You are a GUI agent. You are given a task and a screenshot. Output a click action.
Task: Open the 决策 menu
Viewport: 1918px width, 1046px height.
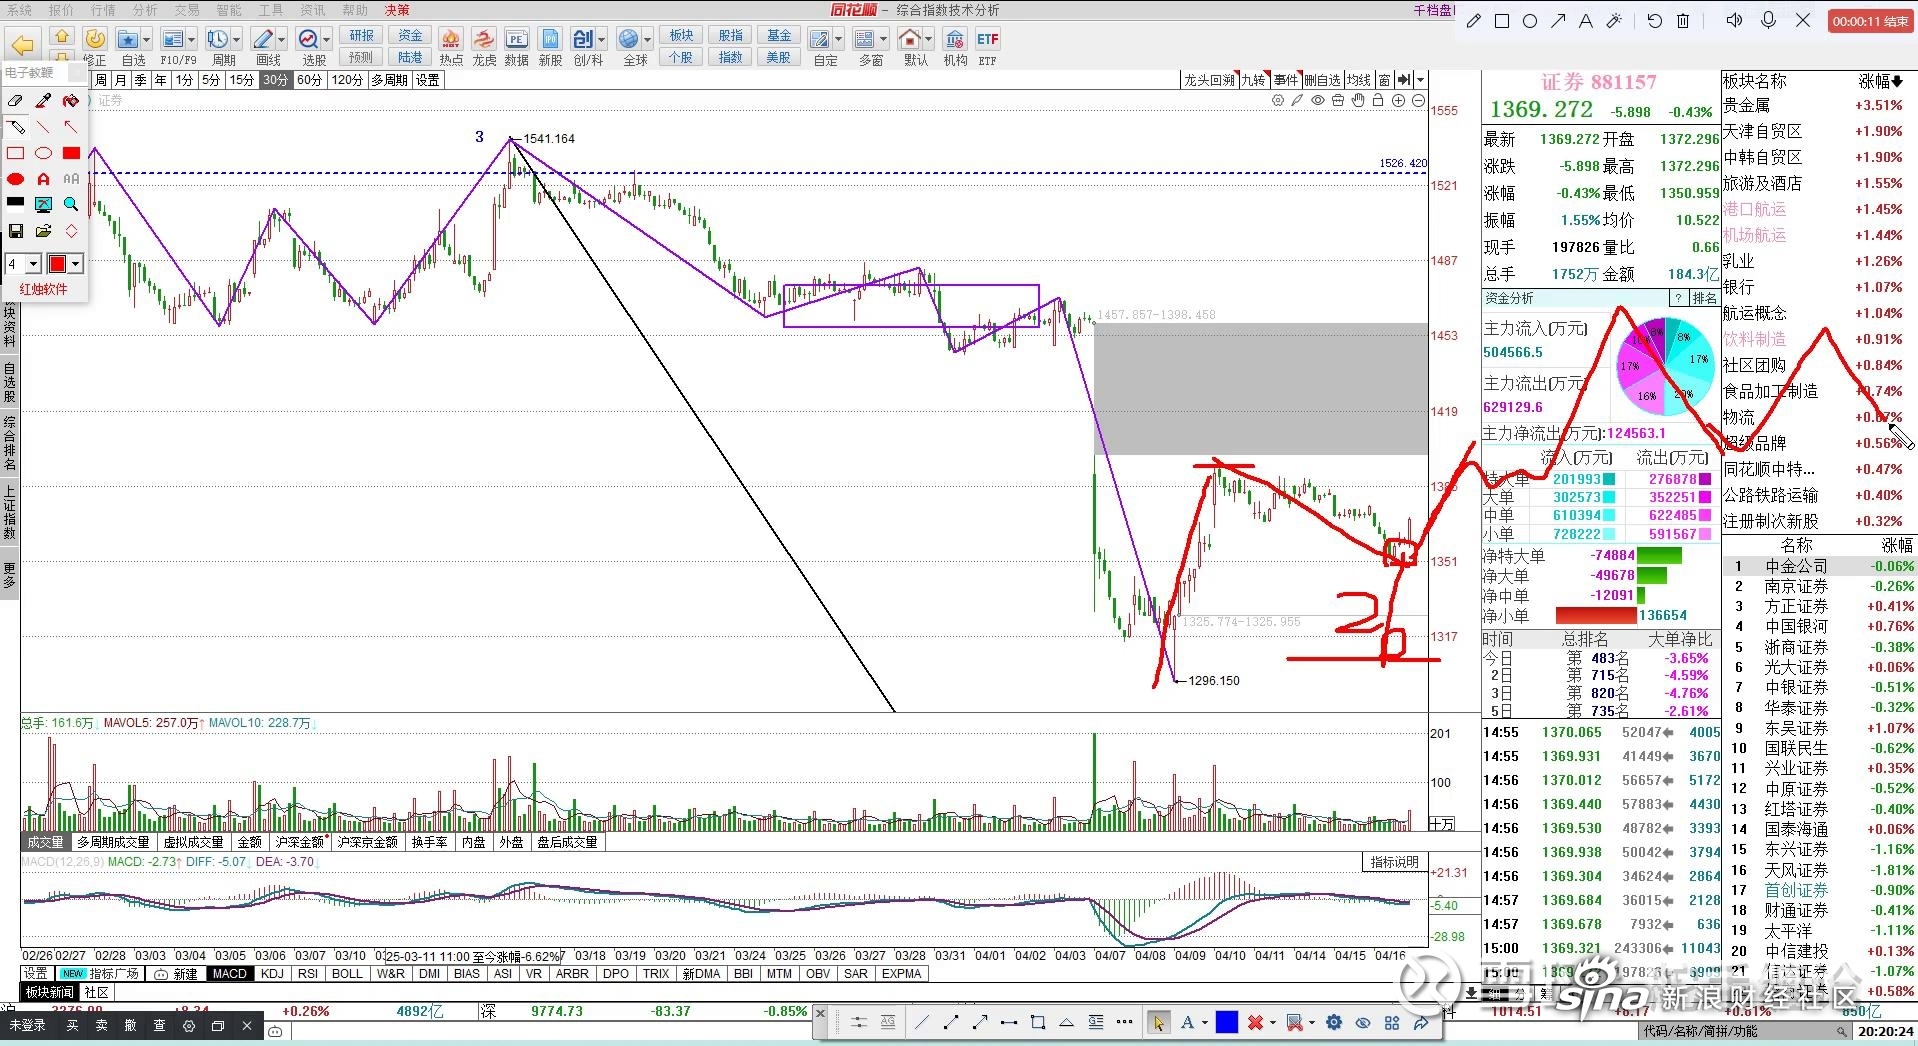click(x=397, y=10)
